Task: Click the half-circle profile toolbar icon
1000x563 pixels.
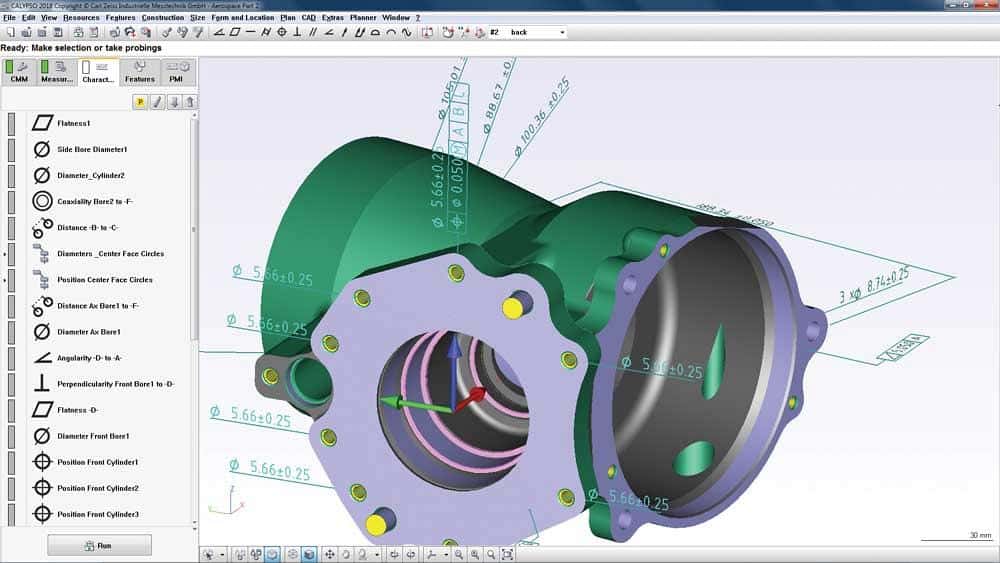Action: [x=375, y=32]
